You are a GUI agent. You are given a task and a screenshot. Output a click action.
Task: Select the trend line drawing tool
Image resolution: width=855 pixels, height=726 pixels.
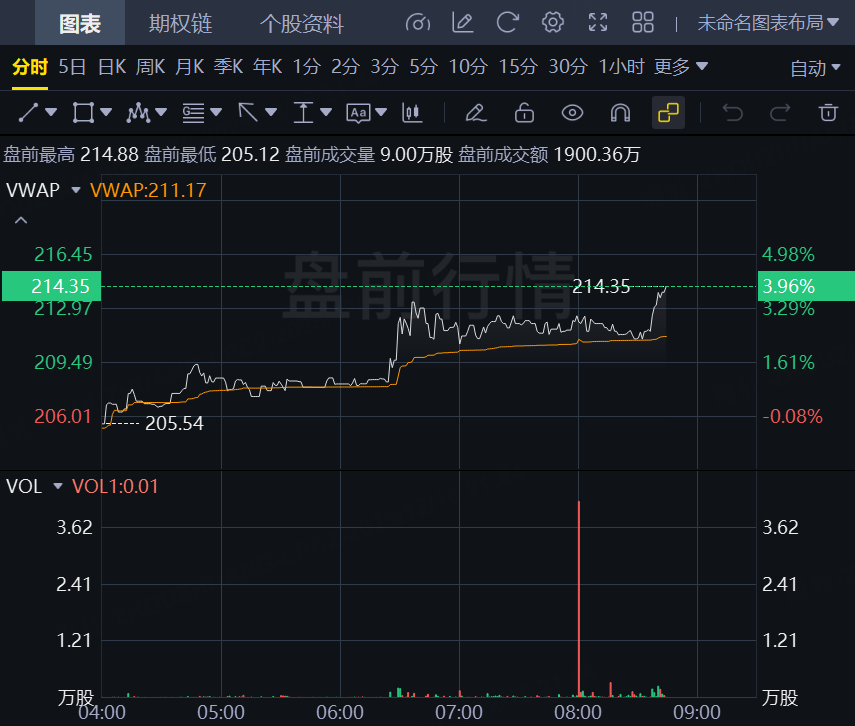pos(28,113)
